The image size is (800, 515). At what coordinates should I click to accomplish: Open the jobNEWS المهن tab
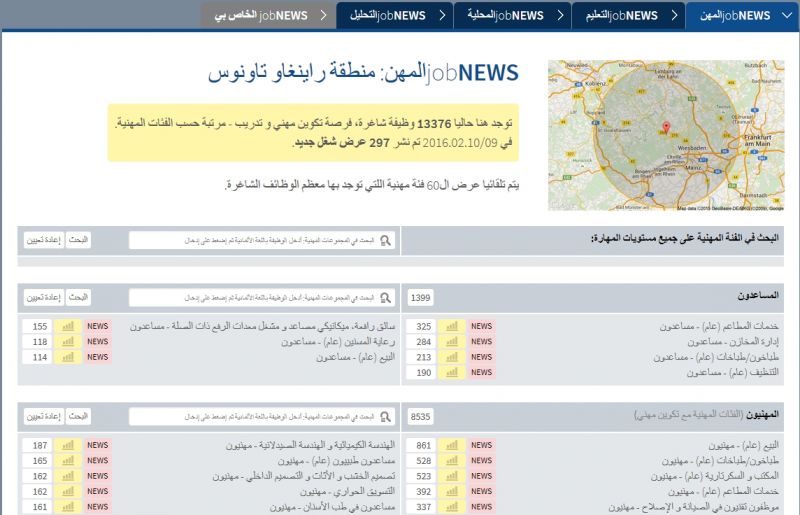tap(742, 15)
